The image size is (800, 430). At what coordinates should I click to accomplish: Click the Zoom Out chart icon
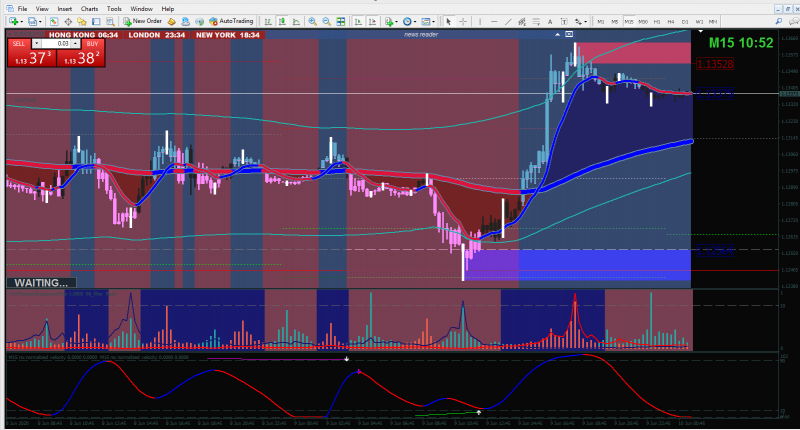pos(327,21)
